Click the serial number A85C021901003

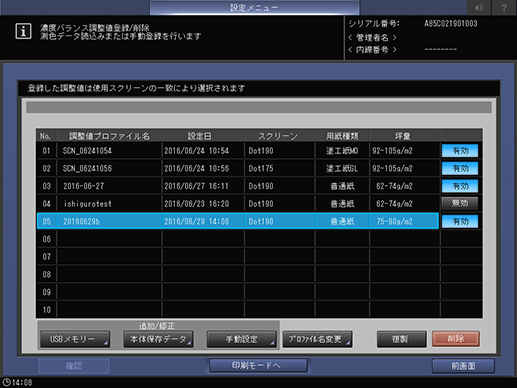(x=451, y=24)
